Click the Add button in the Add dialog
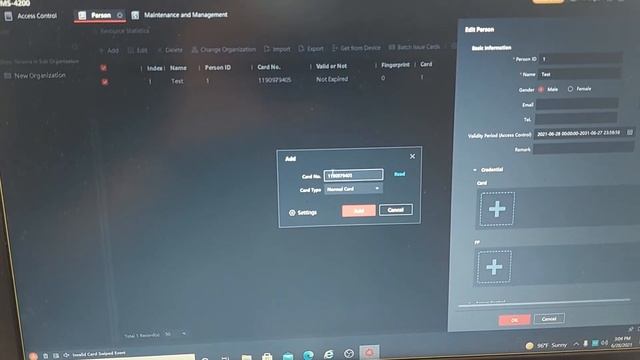Screen dimensions: 640x360 click(x=359, y=211)
